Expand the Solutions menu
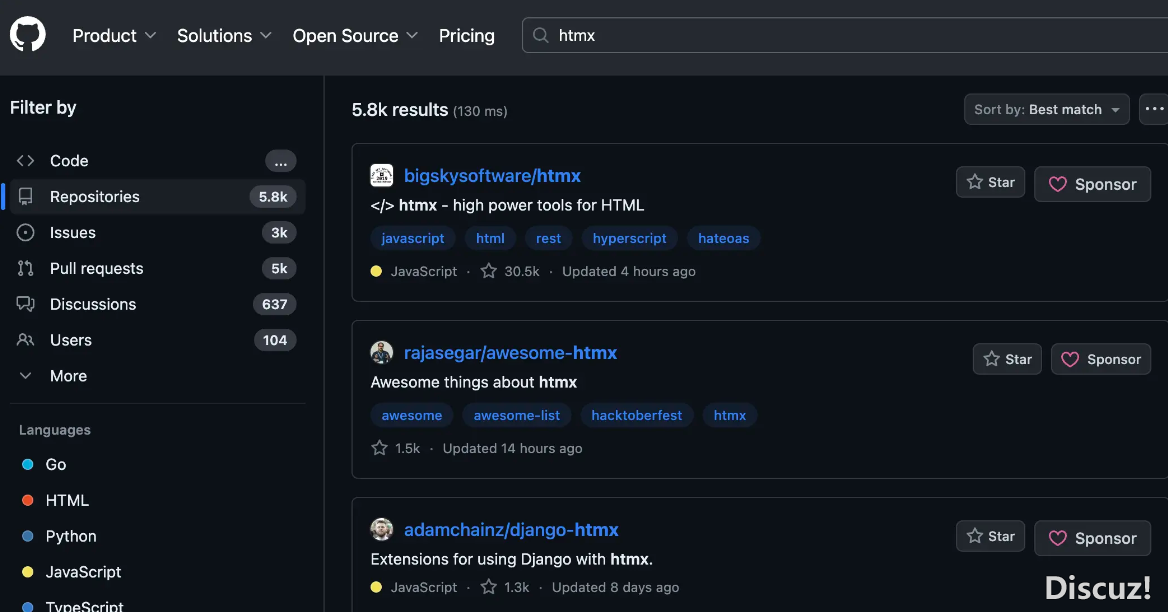 pos(224,36)
